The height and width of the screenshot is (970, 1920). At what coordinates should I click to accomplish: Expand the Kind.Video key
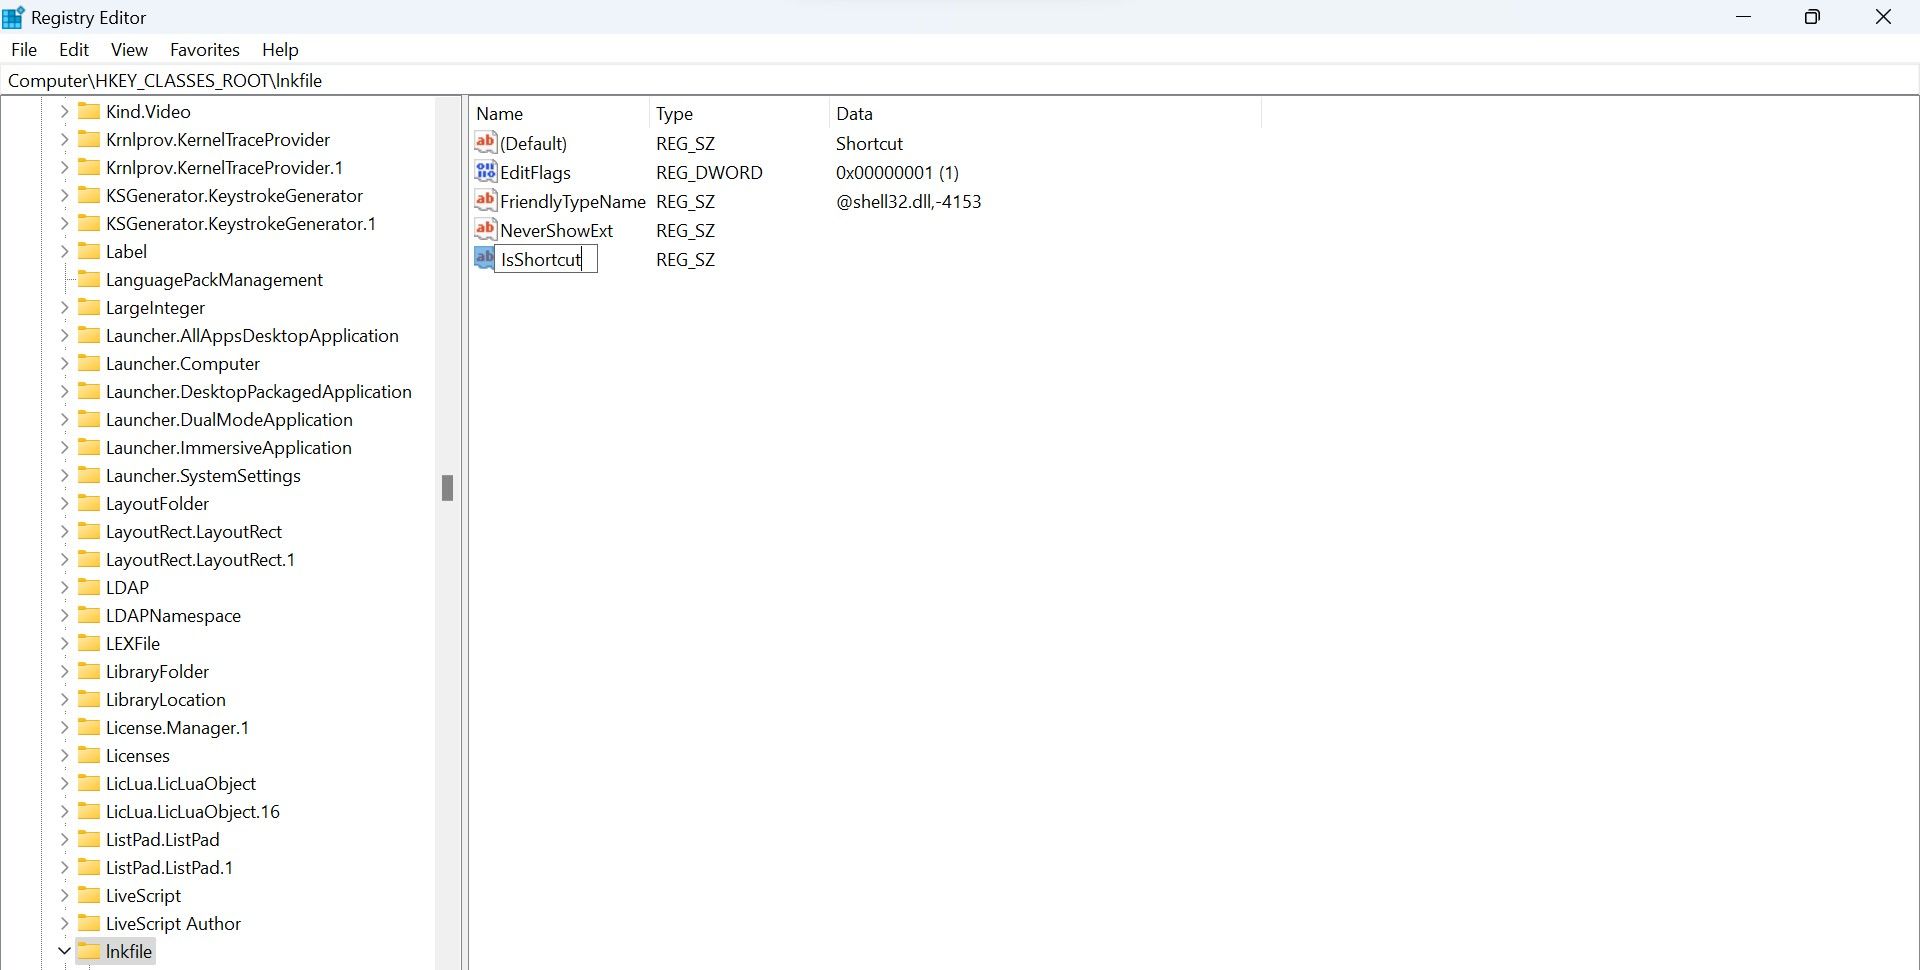pos(64,111)
